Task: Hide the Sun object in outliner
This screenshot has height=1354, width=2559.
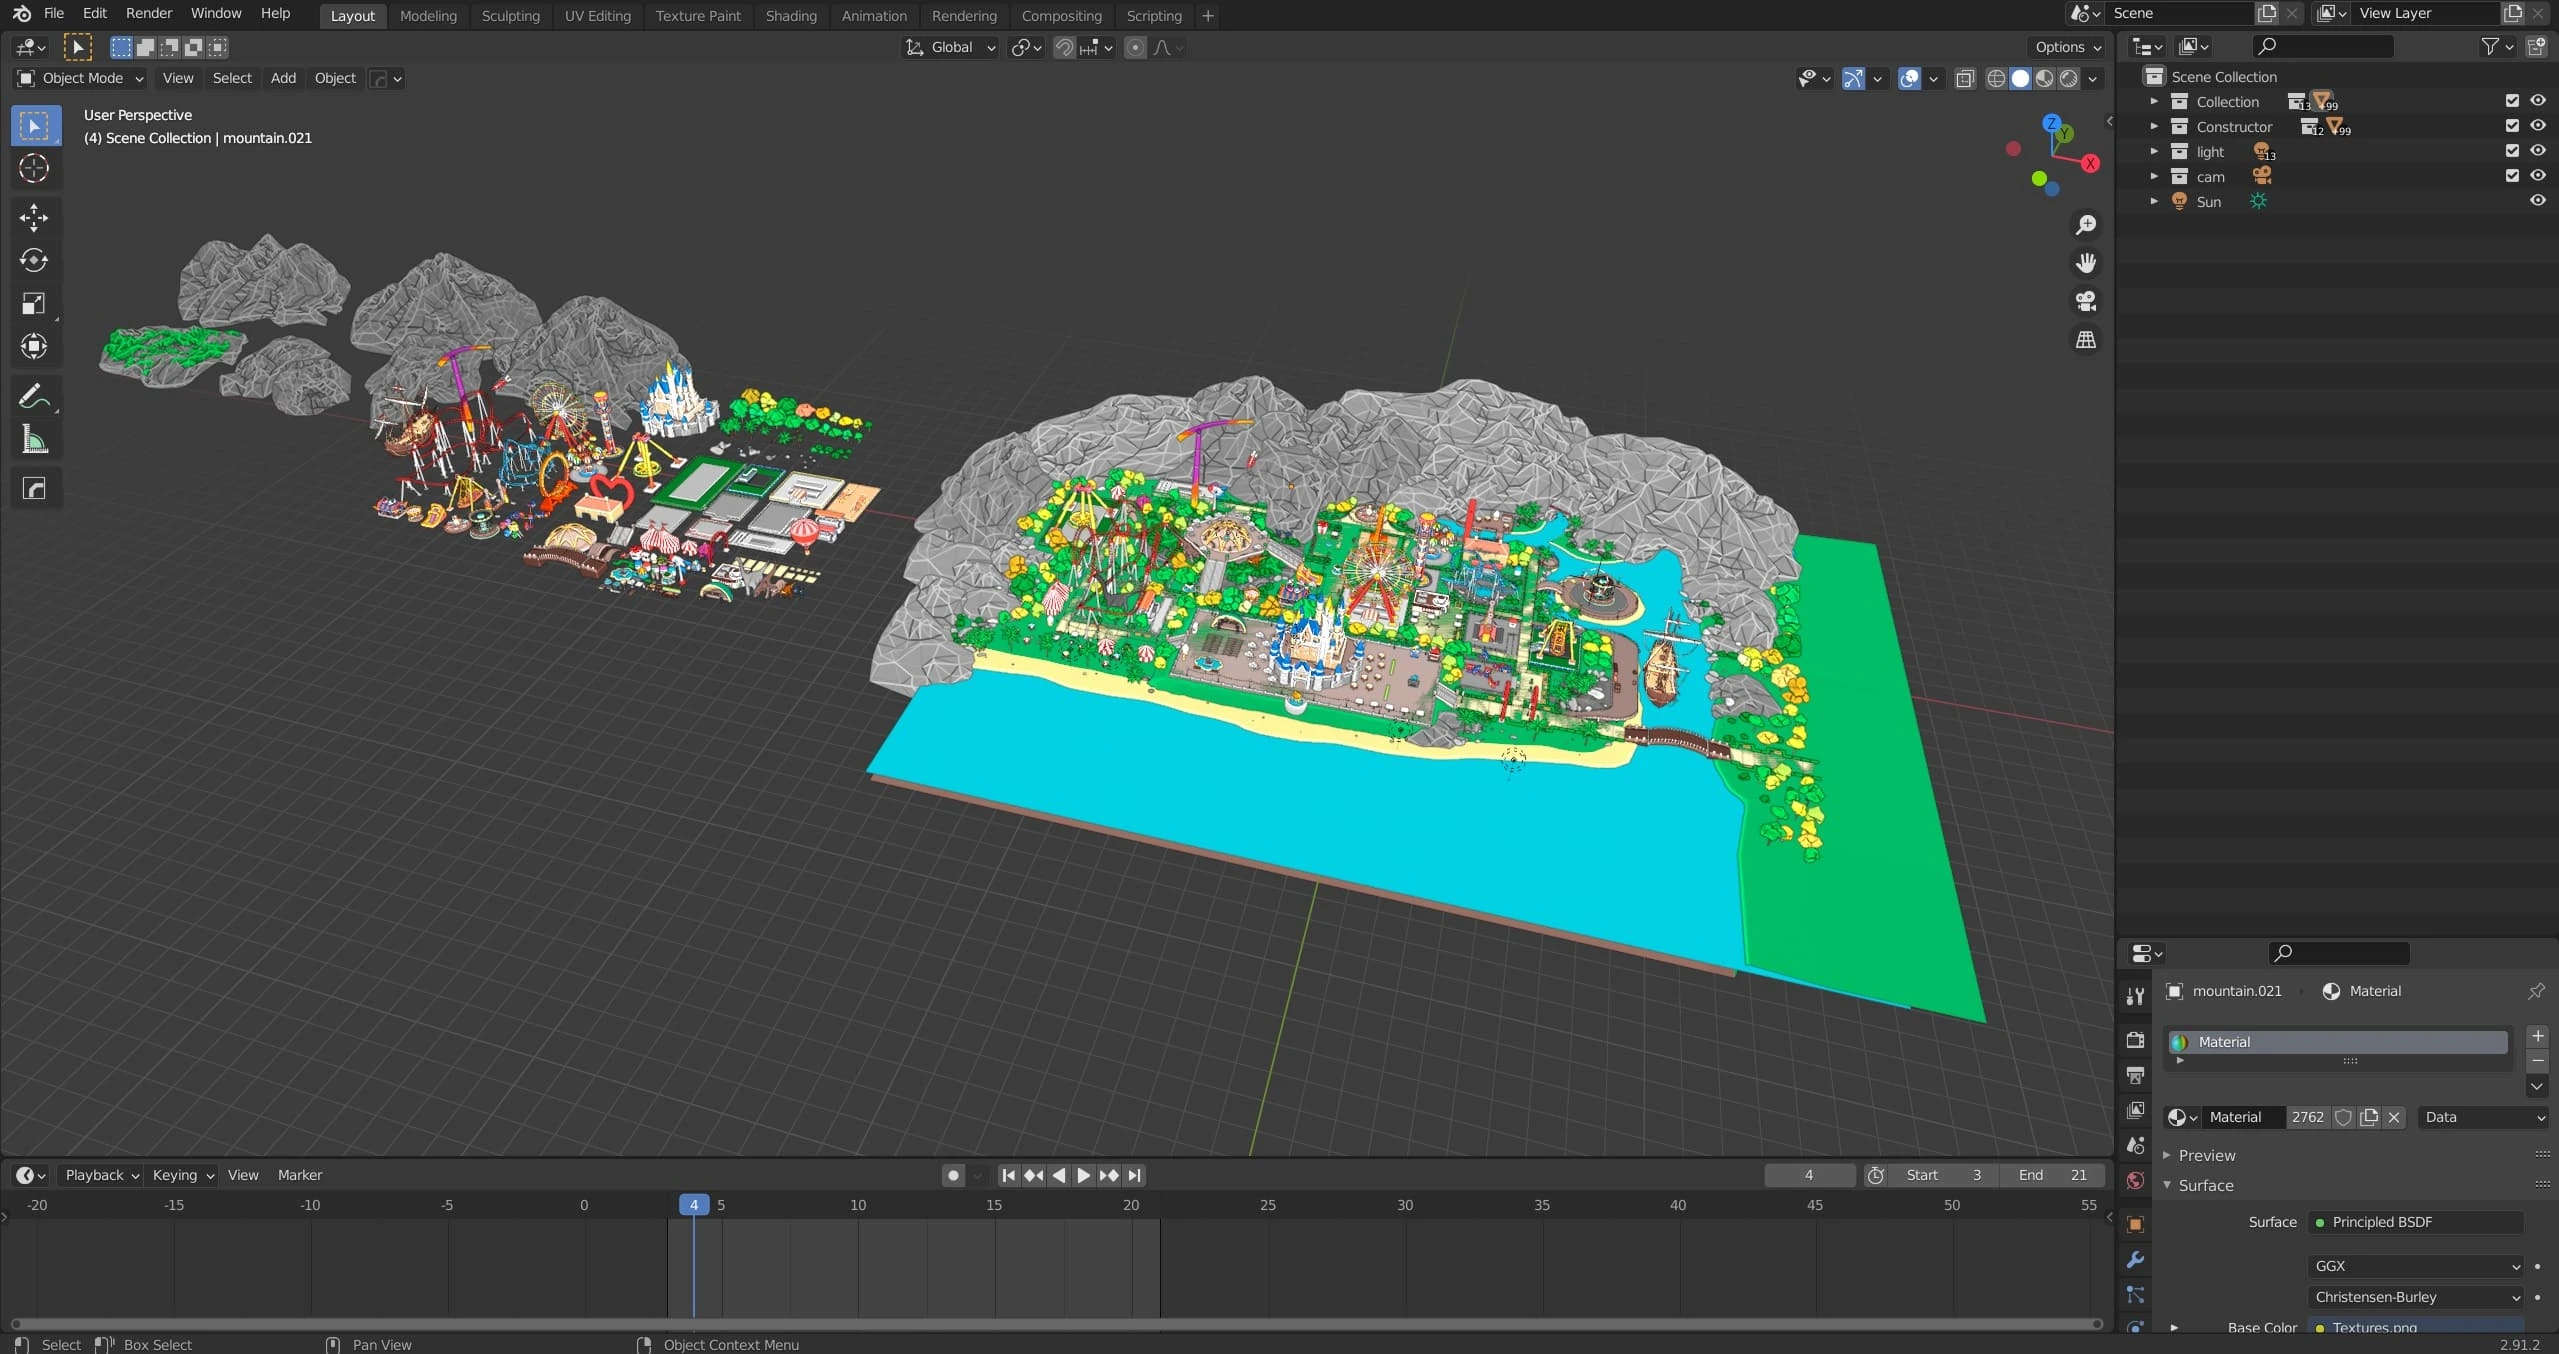Action: (x=2537, y=200)
